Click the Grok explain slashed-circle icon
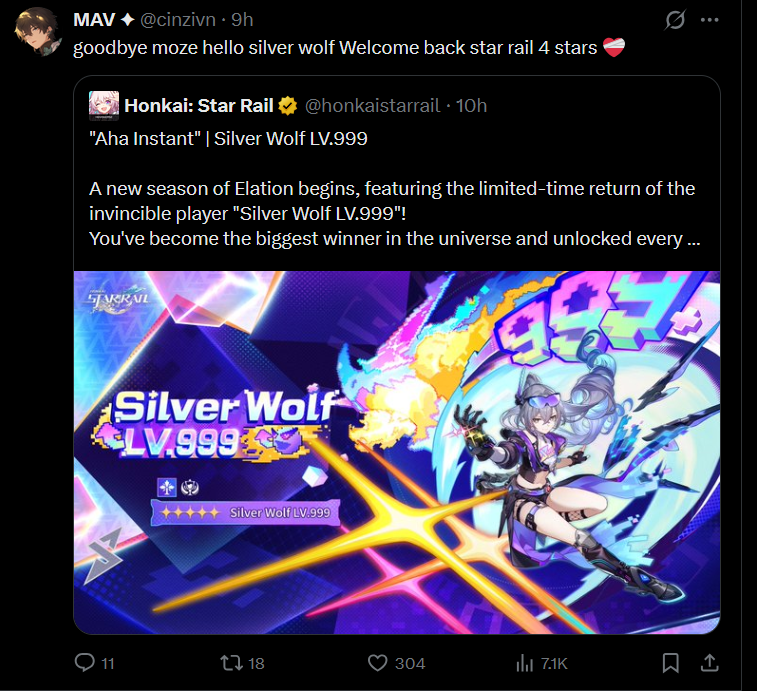Screen dimensions: 757x691 675,20
